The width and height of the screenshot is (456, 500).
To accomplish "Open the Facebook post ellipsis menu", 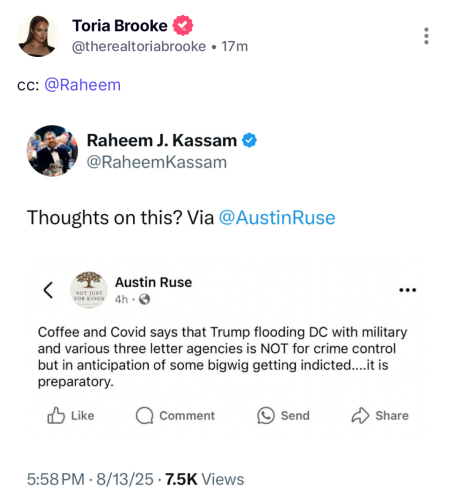I will (408, 290).
